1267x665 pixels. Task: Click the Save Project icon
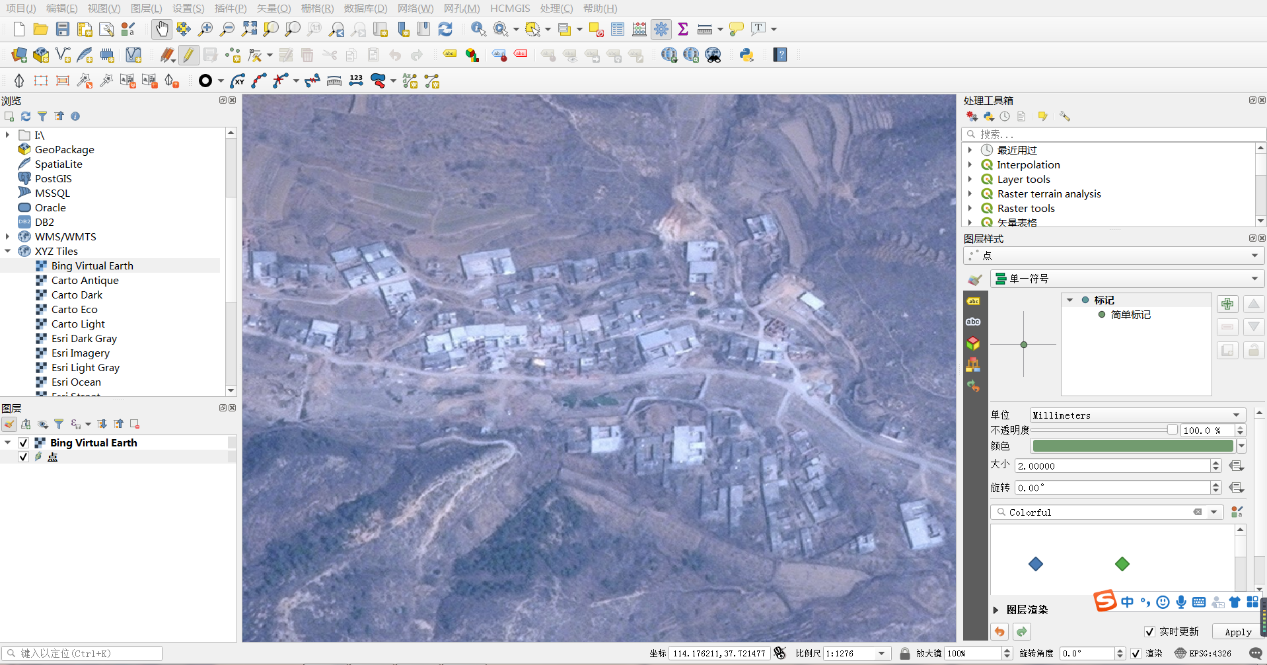click(x=62, y=29)
